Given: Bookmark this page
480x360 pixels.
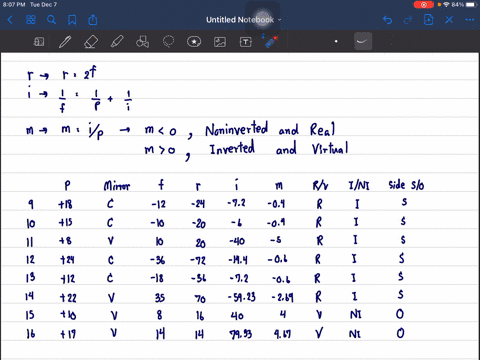Looking at the screenshot, I should [72, 20].
